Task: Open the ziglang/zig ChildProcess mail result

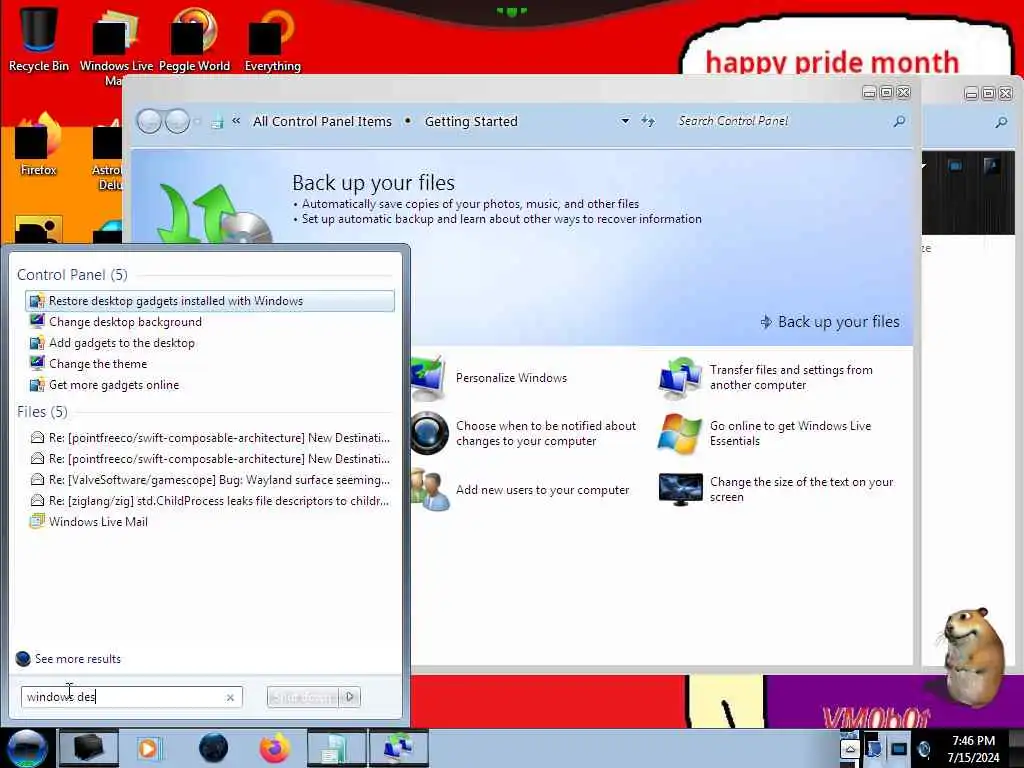Action: (210, 501)
